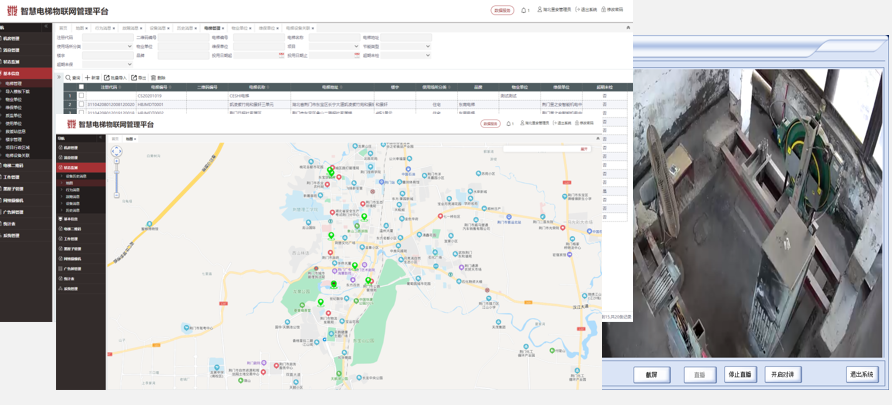The width and height of the screenshot is (892, 405).
Task: Click the map pan compass control
Action: tap(117, 152)
